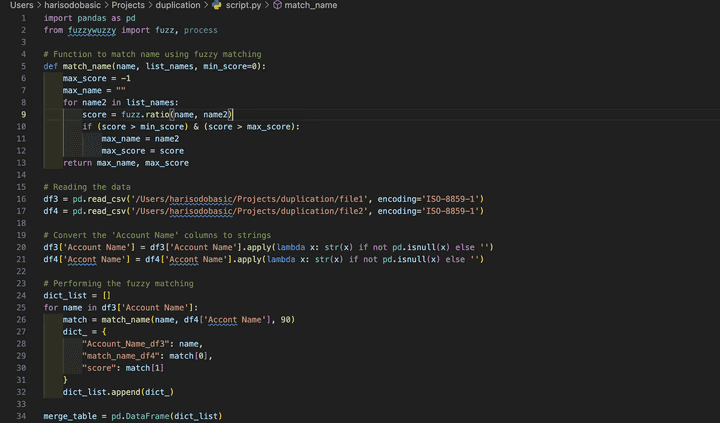Select the match_name symbol breadcrumb
This screenshot has height=423, width=720.
[310, 5]
